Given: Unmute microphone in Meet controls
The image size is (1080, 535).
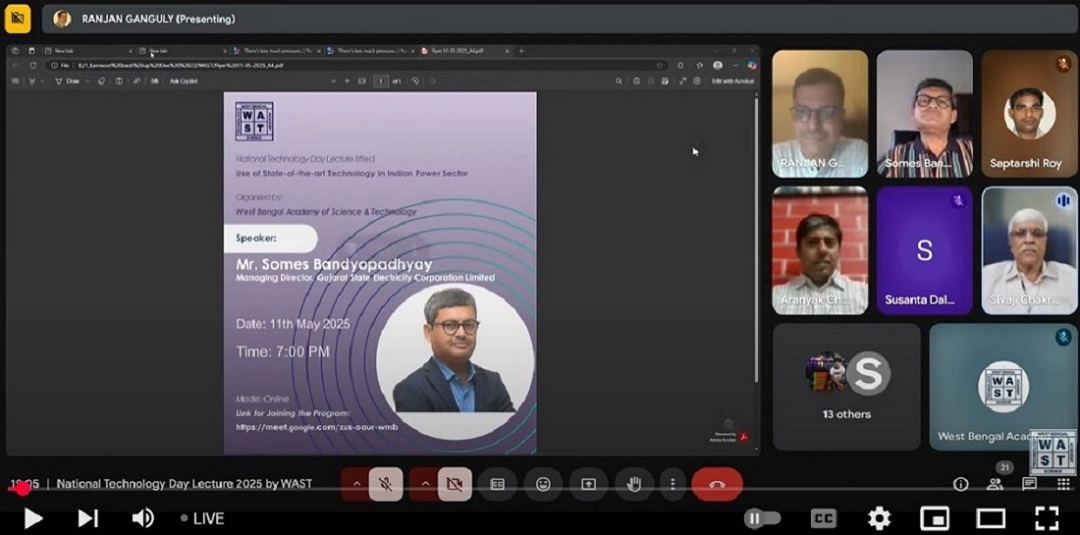Looking at the screenshot, I should point(386,484).
